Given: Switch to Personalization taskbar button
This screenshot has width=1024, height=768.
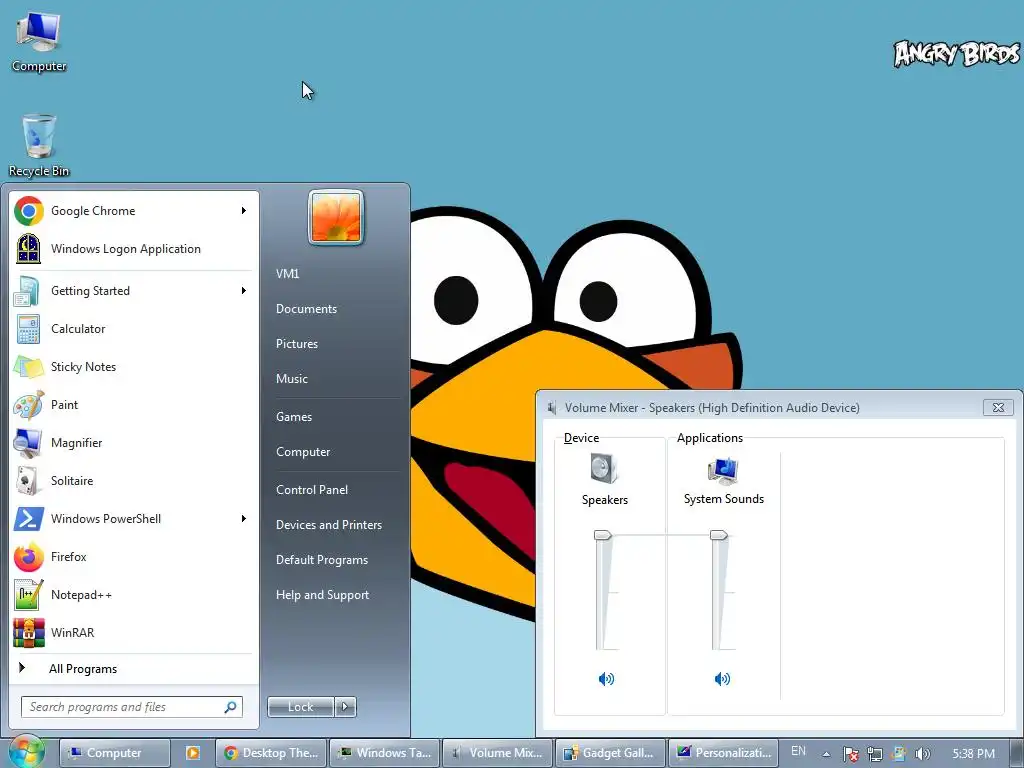Looking at the screenshot, I should [724, 753].
